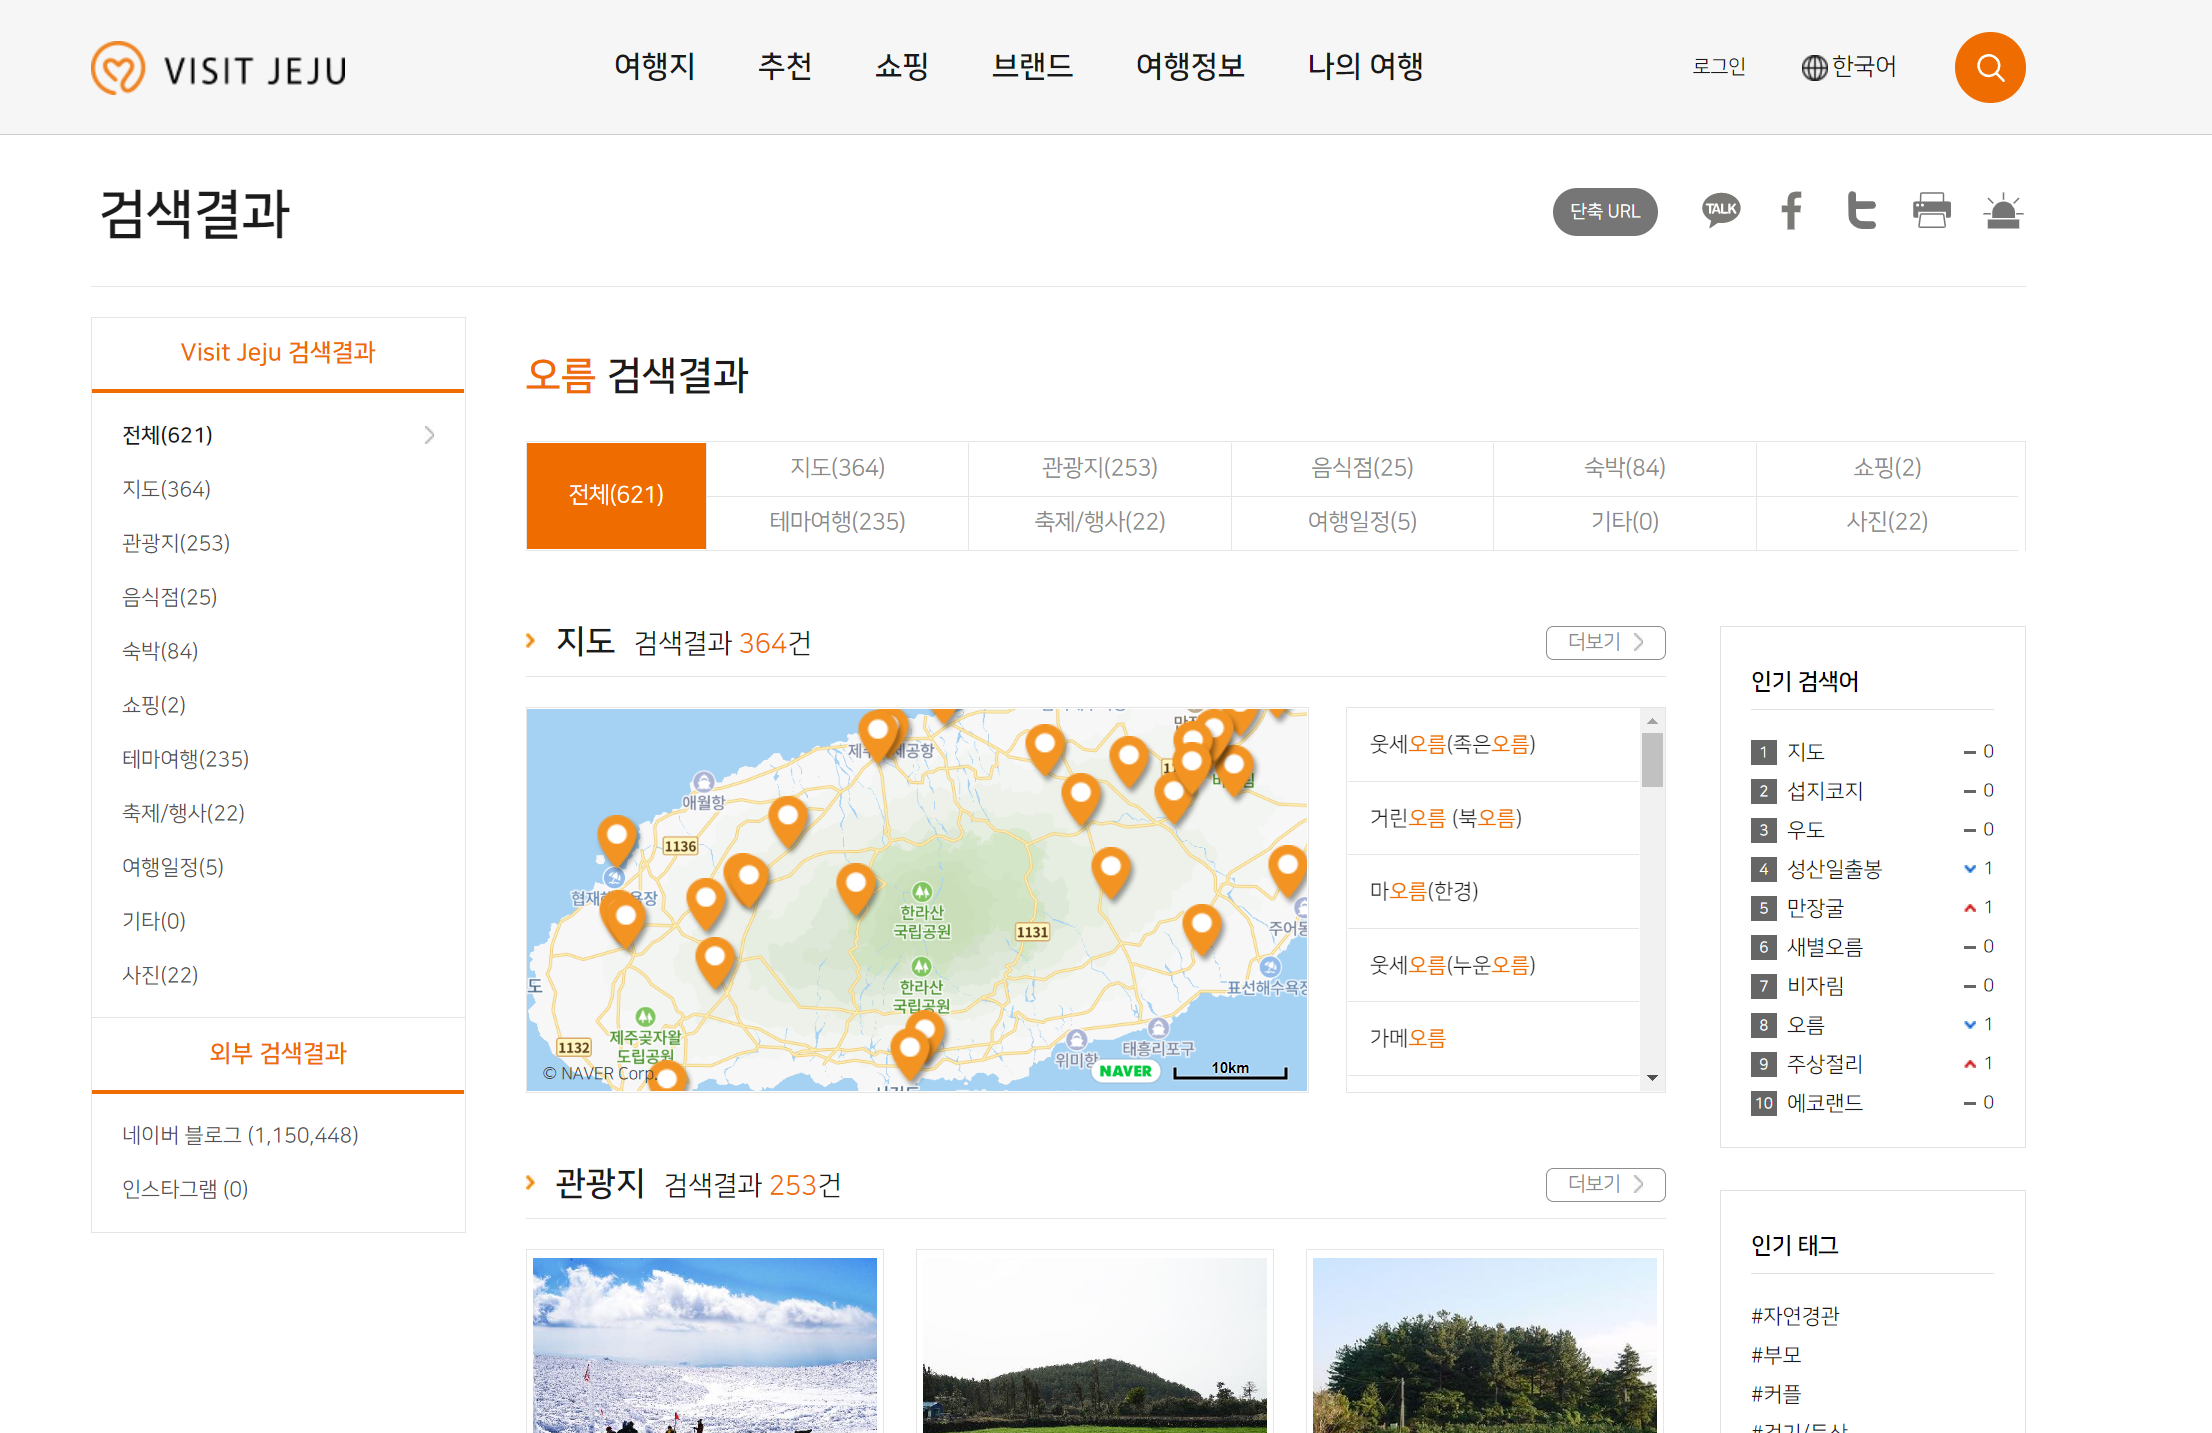Select the 관광지(253) result tab
The image size is (2212, 1433).
point(1099,468)
